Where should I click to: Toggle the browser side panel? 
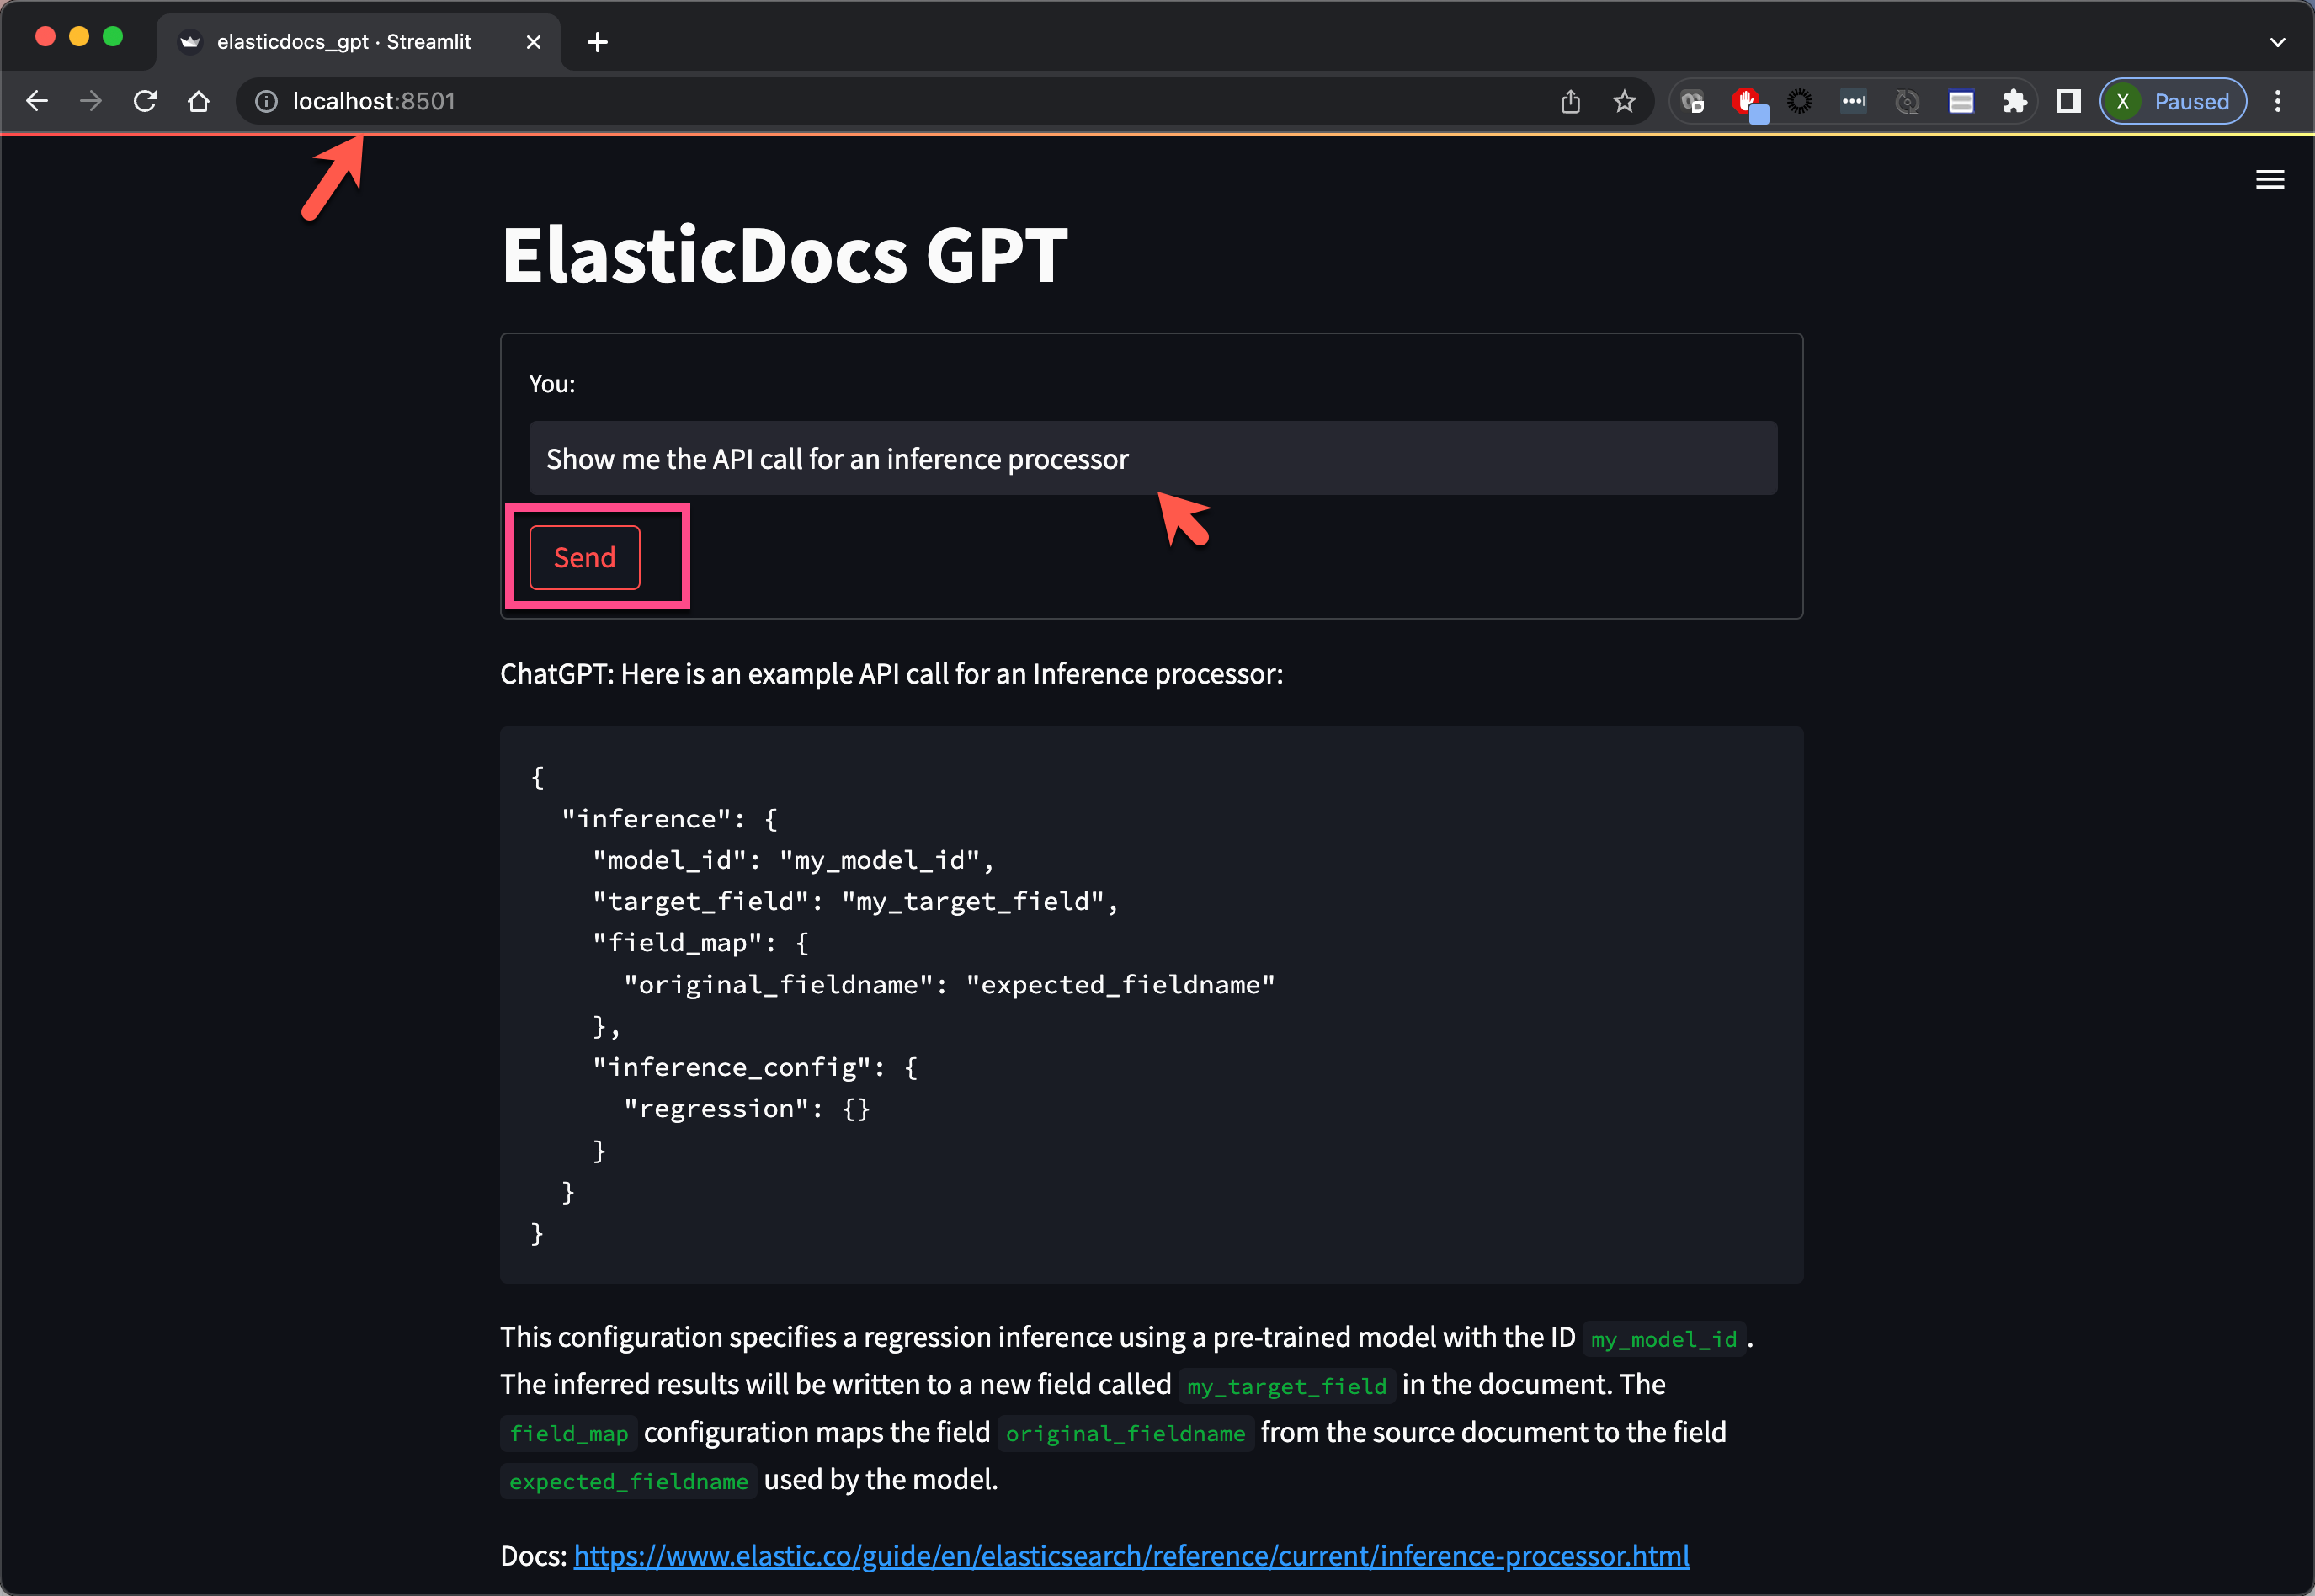[x=2069, y=101]
